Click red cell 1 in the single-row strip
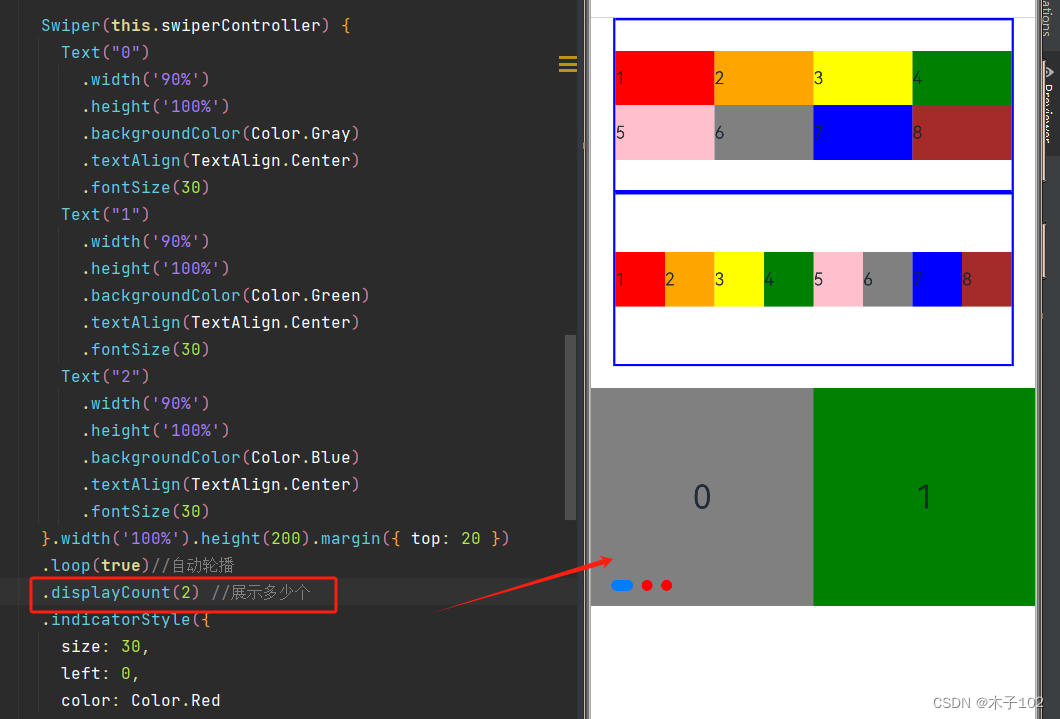 [640, 279]
